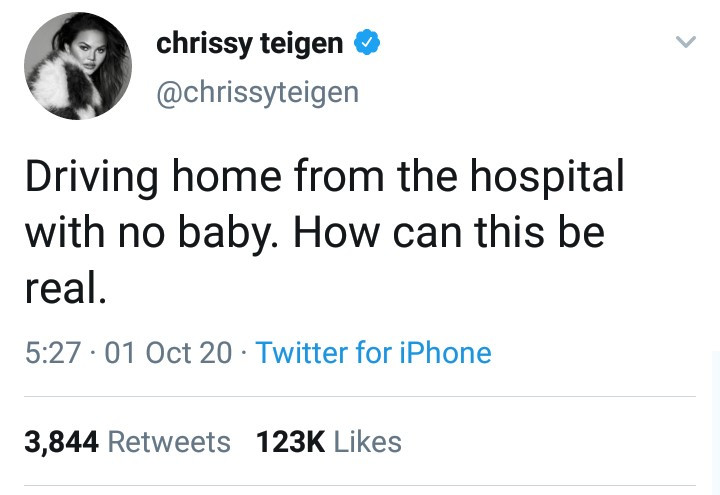
Task: Click the tweet's first line "Driving home from the hospital"
Action: point(325,178)
